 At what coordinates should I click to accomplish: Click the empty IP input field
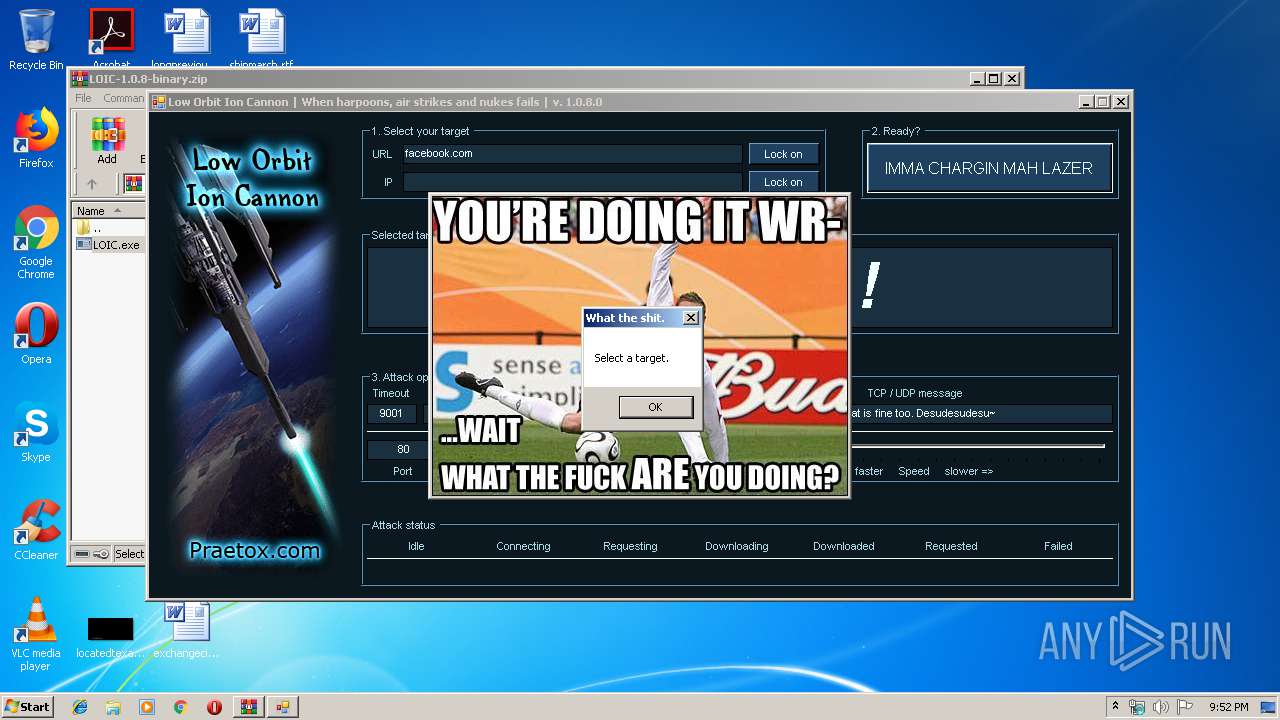(572, 182)
